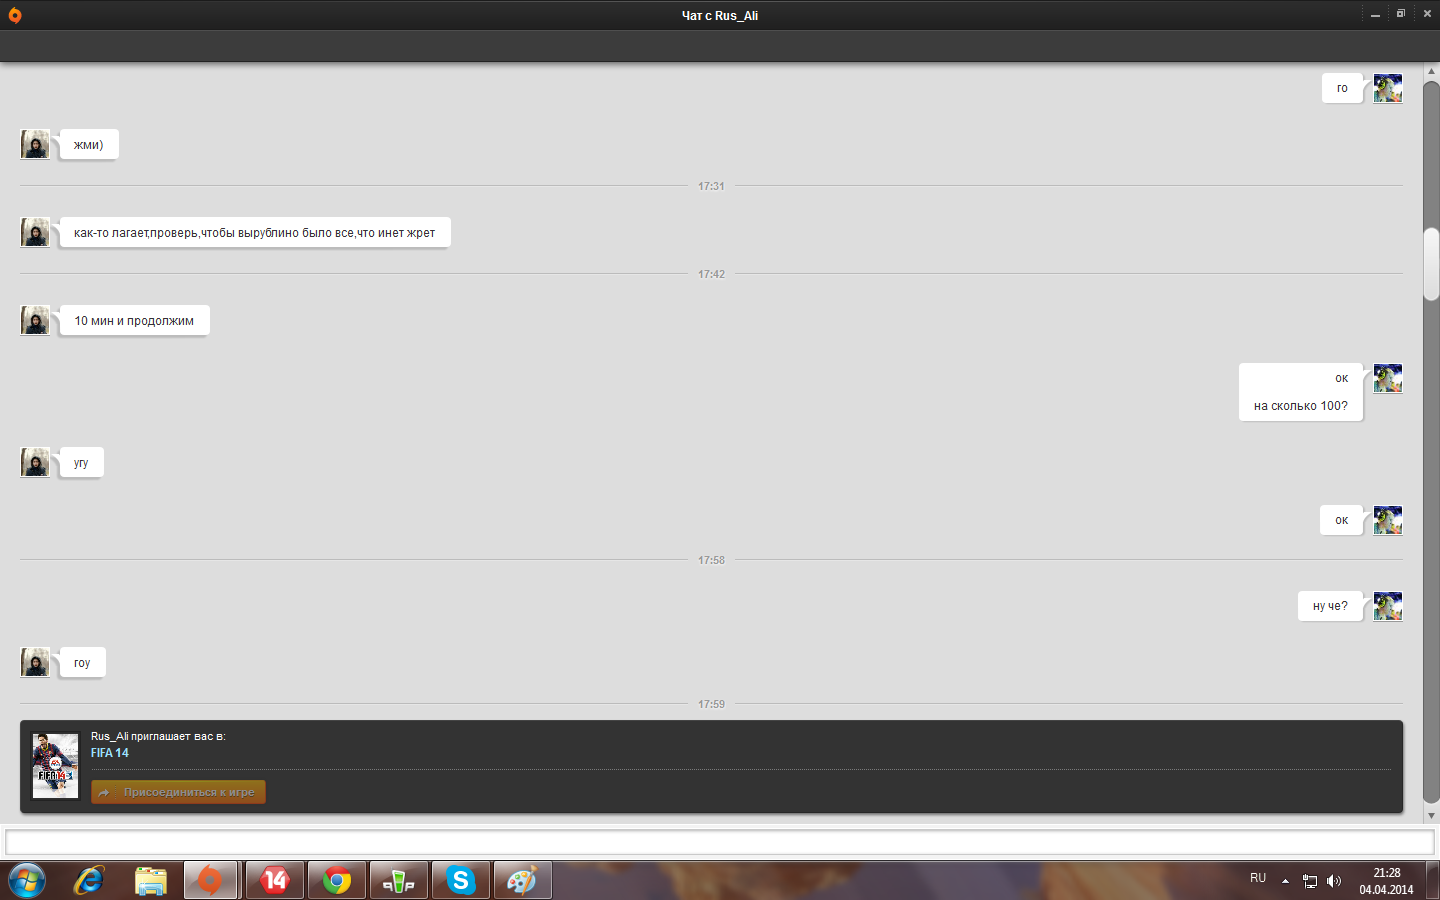Open Windows Explorer from taskbar
Screen dimensions: 1440x900
click(x=150, y=881)
